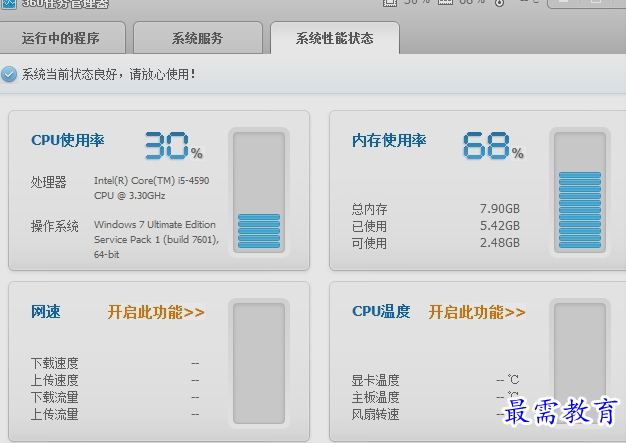The width and height of the screenshot is (626, 443).
Task: Click the CPU温度 heading
Action: pos(381,312)
